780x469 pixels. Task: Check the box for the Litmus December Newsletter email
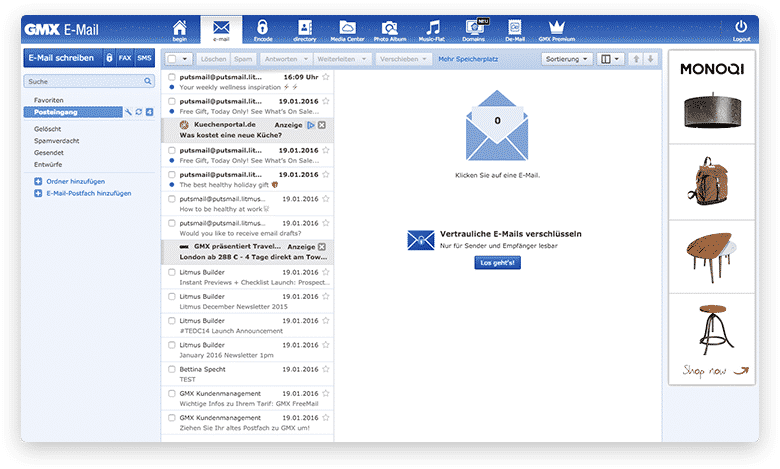point(172,297)
